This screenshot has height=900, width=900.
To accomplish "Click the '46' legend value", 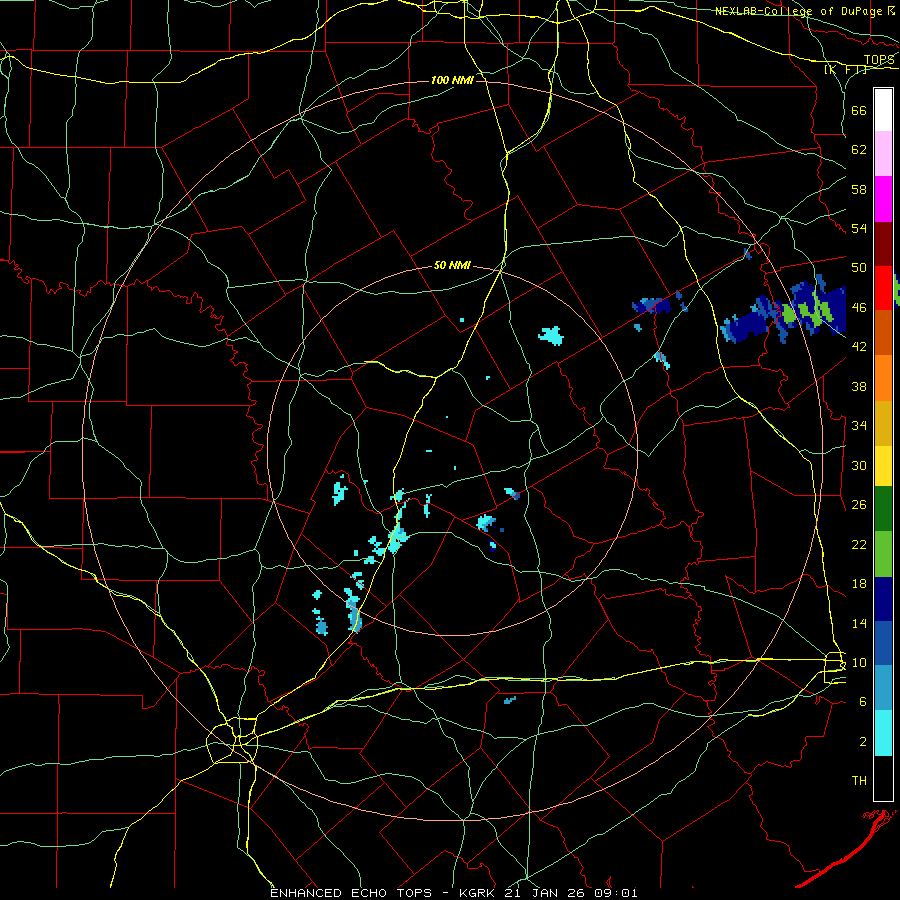I will click(x=859, y=307).
